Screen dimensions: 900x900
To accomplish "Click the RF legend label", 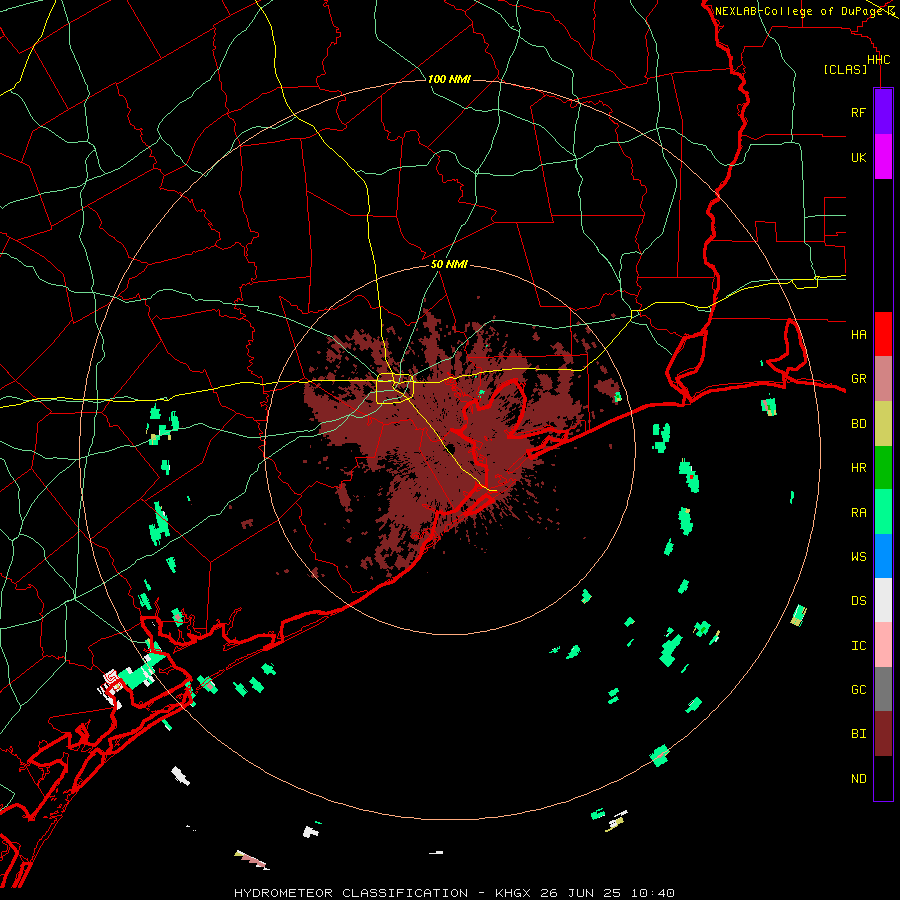I will click(x=858, y=112).
